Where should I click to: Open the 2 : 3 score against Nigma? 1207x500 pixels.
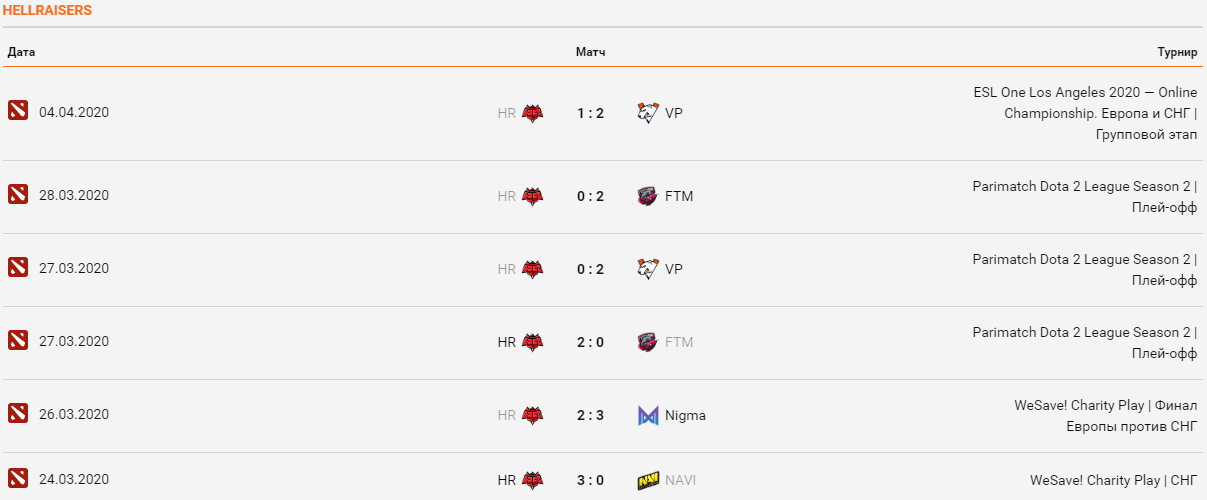coord(590,415)
